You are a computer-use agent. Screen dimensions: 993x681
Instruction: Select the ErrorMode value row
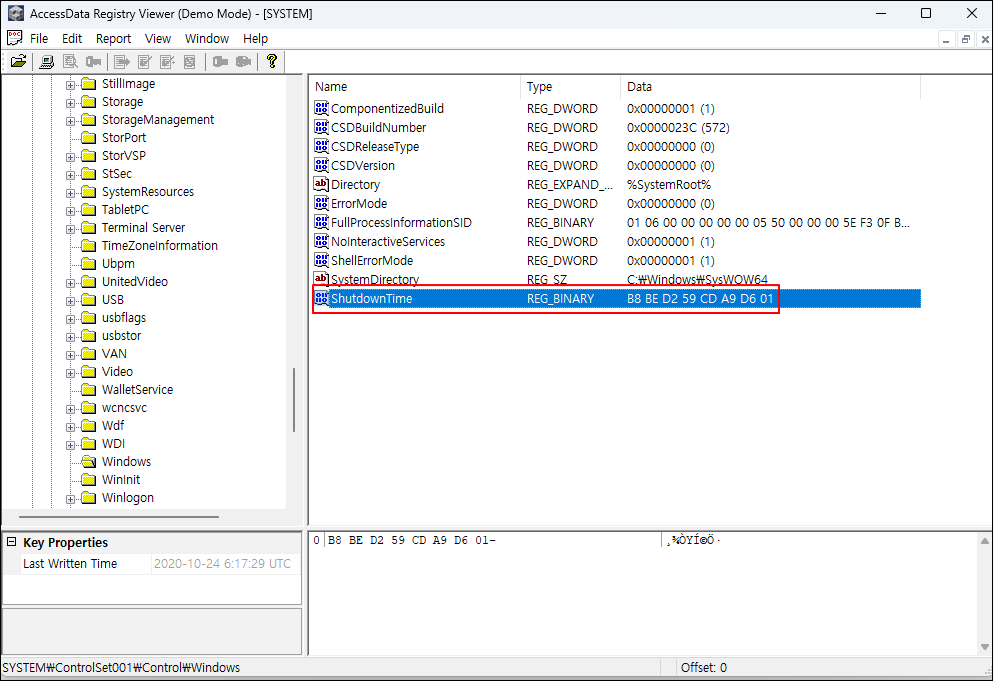pos(616,203)
